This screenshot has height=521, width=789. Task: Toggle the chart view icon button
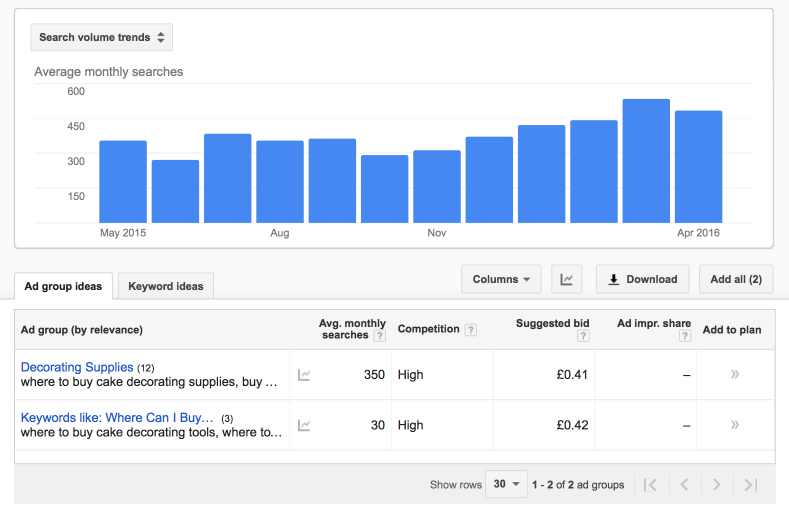pos(567,279)
